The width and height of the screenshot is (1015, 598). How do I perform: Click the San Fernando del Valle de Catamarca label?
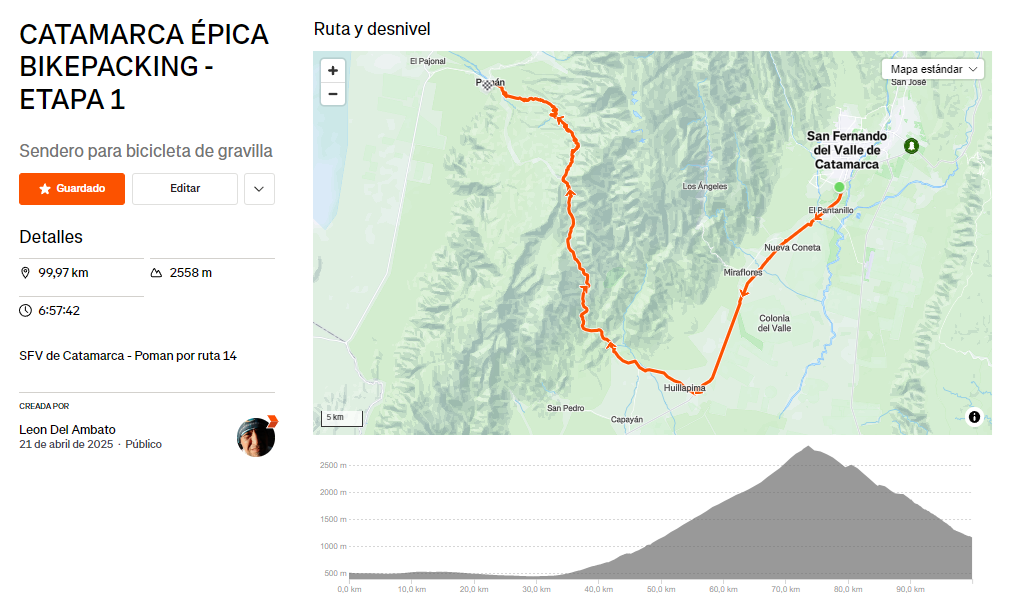[x=846, y=149]
